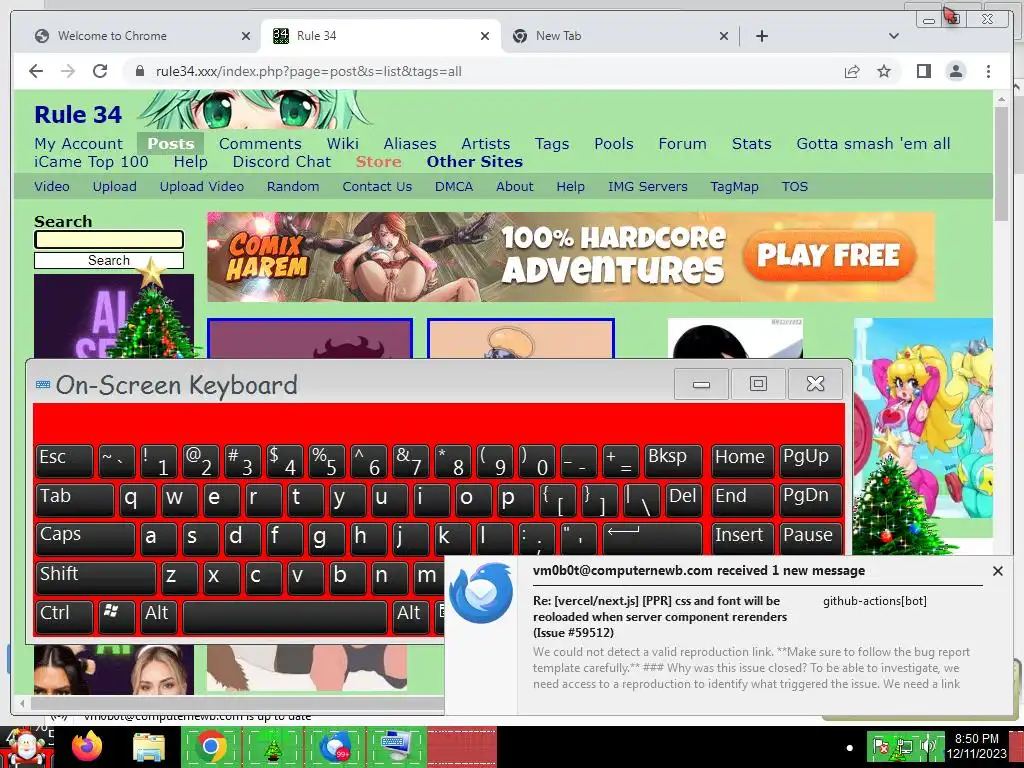This screenshot has width=1024, height=768.
Task: Click the space bar on On-Screen Keyboard
Action: [285, 618]
